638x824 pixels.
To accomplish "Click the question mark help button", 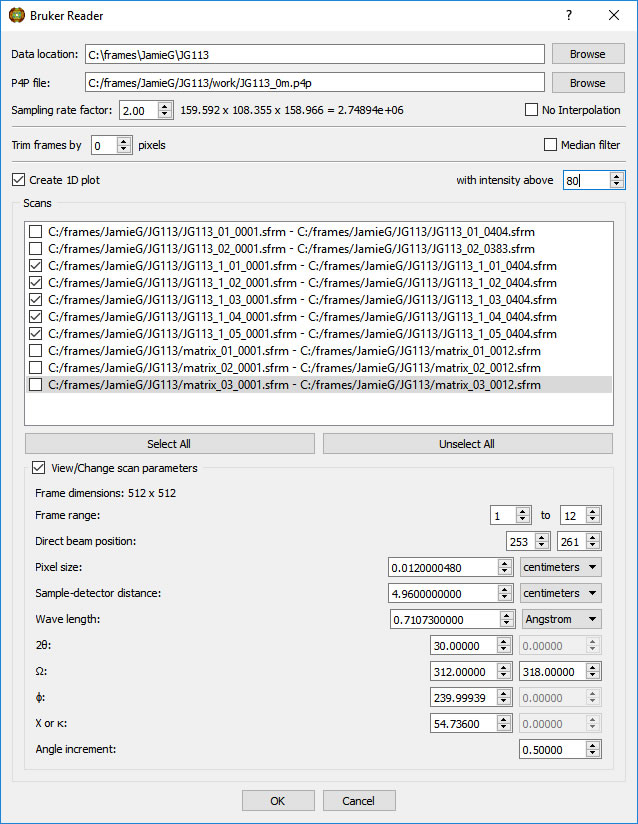I will point(568,16).
